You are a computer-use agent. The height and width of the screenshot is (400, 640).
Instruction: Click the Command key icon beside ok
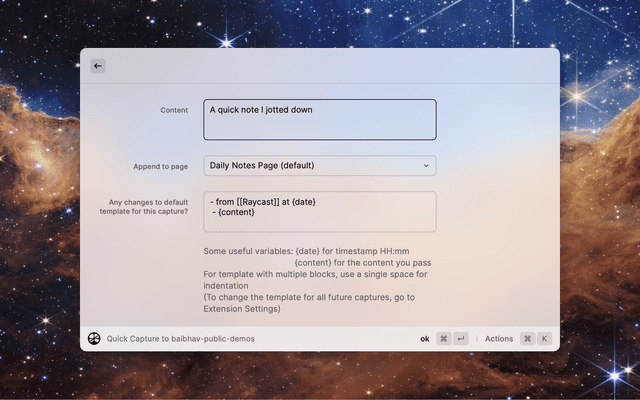[x=444, y=339]
